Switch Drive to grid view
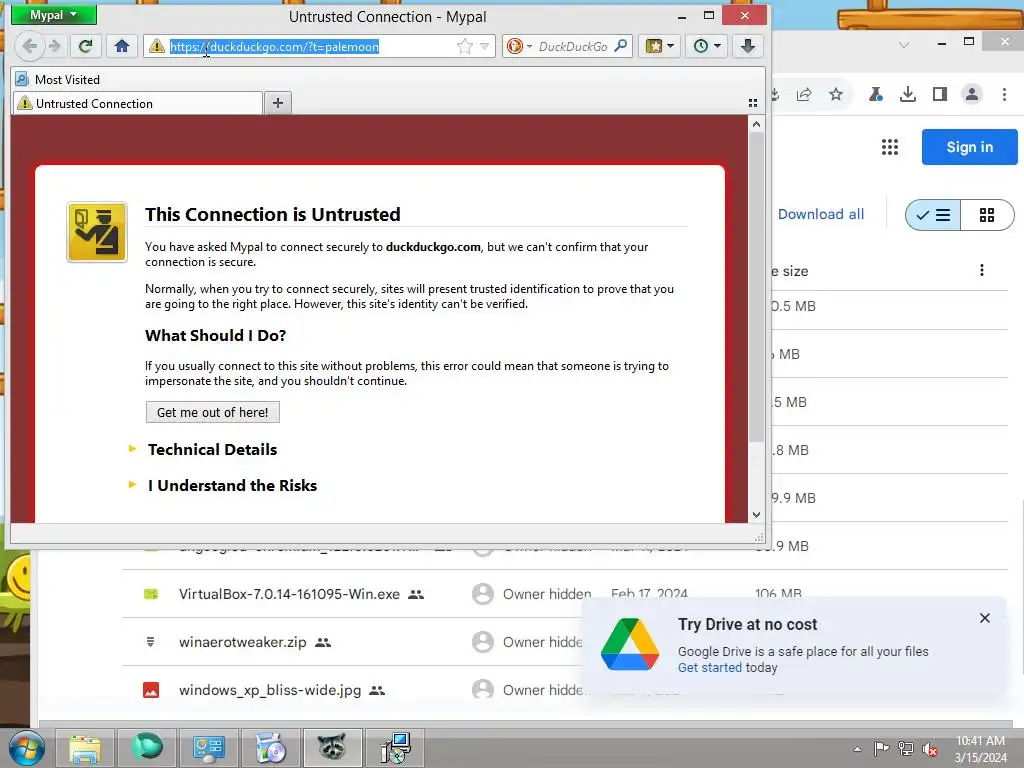The image size is (1024, 768). [987, 215]
